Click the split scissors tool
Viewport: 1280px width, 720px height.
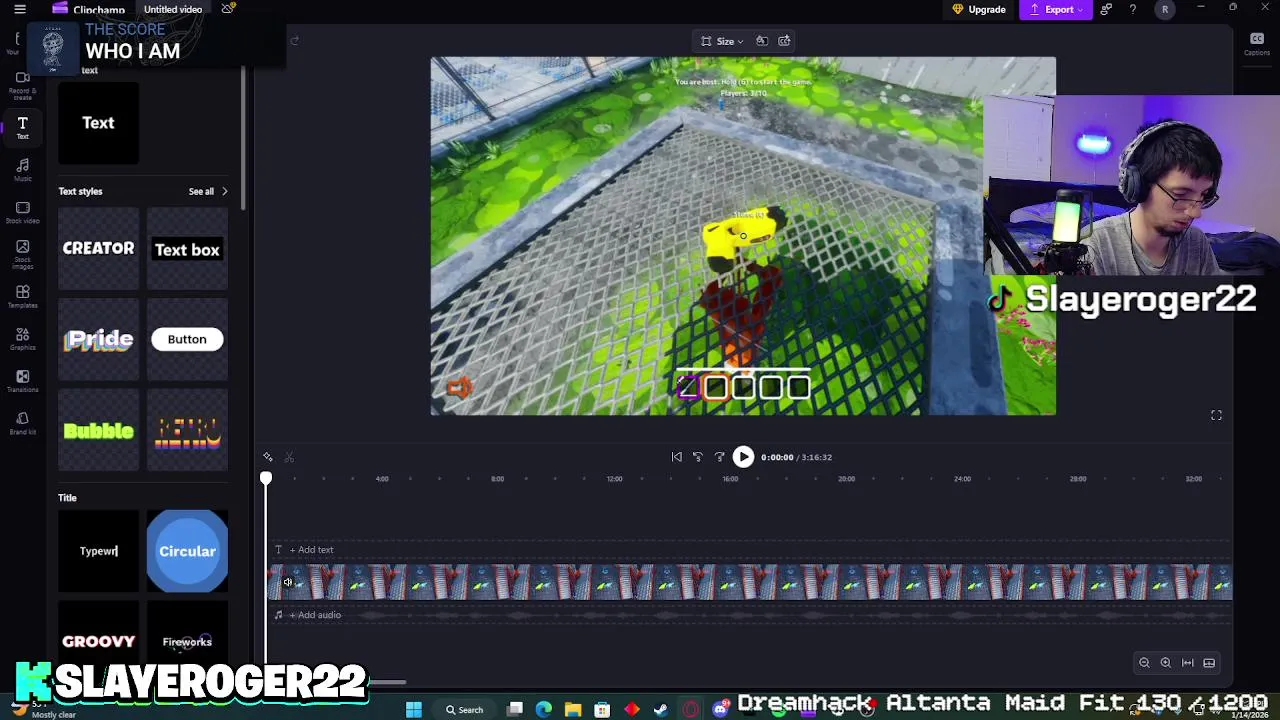[289, 457]
